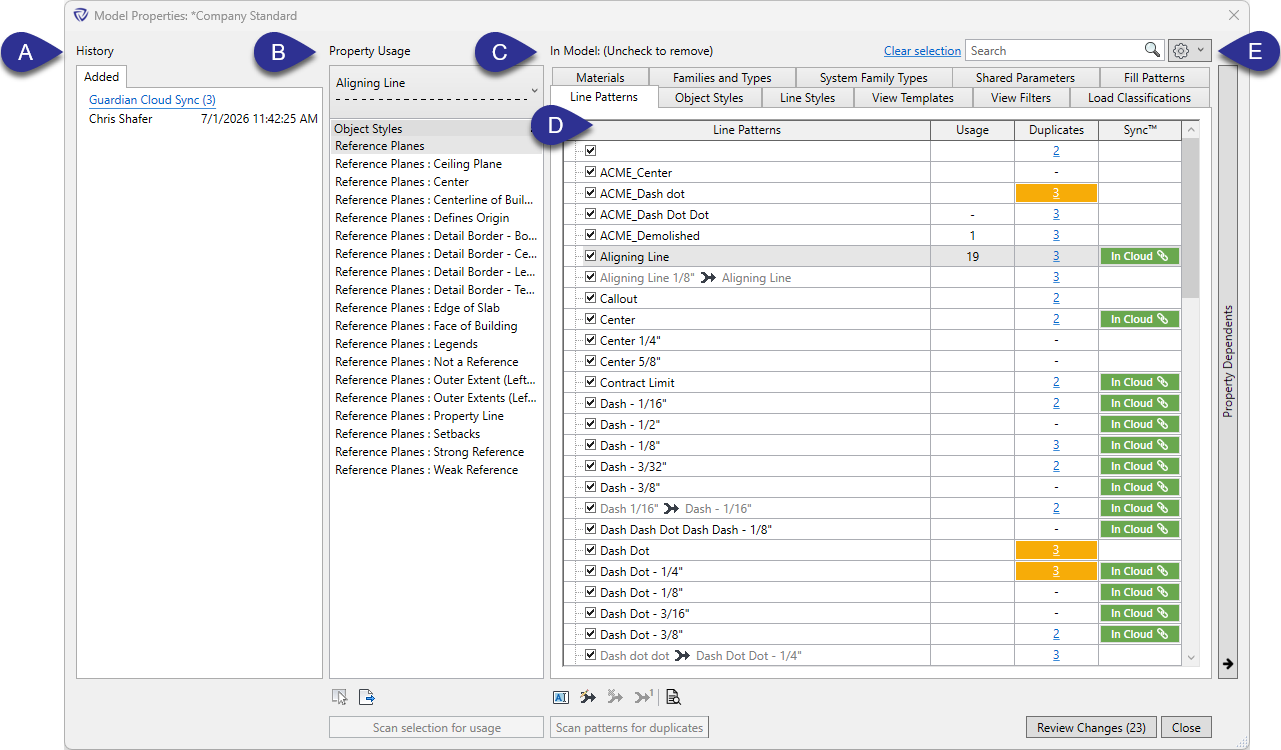Toggle the Callout pattern checkbox
This screenshot has width=1281, height=750.
pos(590,298)
